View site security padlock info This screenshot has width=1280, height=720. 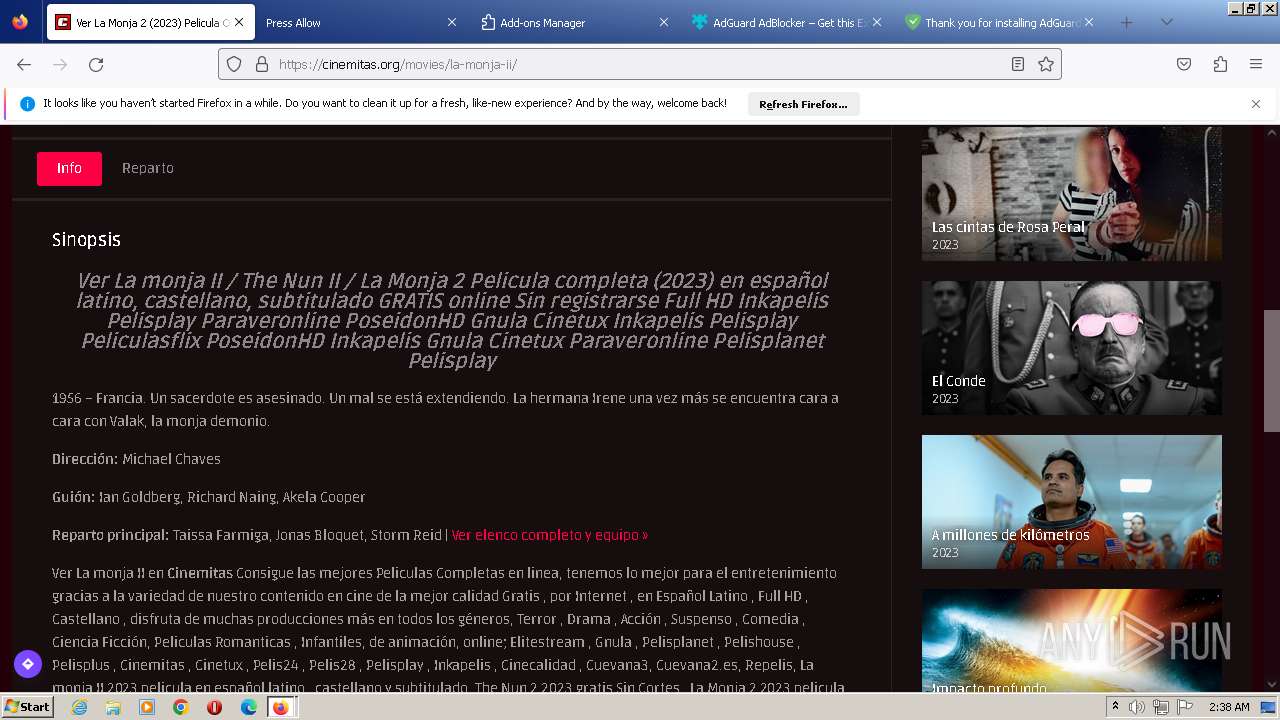pyautogui.click(x=262, y=64)
